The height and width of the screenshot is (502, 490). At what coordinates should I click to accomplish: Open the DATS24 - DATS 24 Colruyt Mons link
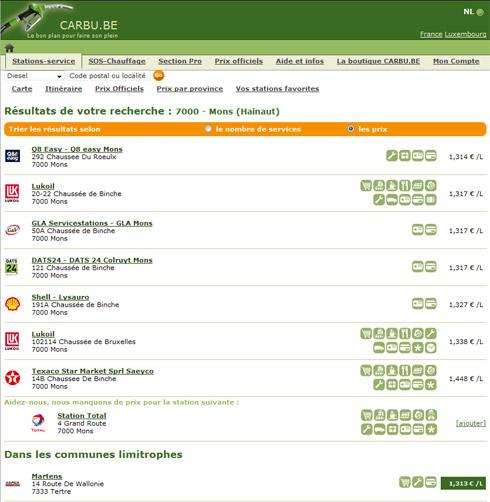click(x=92, y=260)
